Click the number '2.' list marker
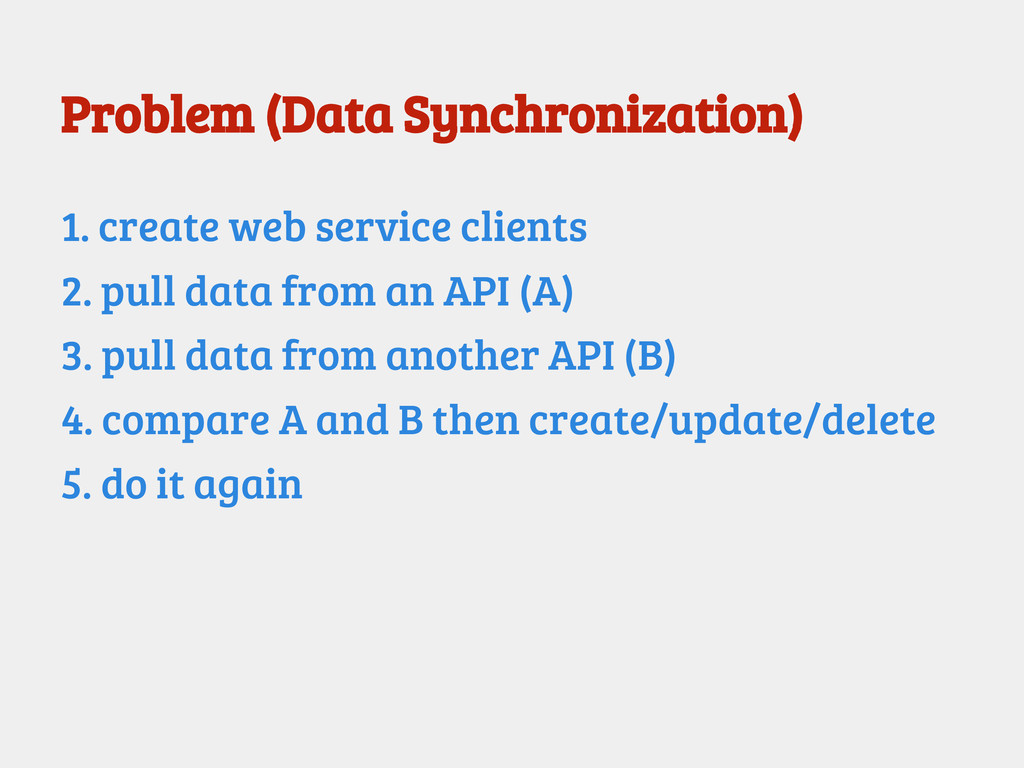The width and height of the screenshot is (1024, 768). [x=77, y=292]
